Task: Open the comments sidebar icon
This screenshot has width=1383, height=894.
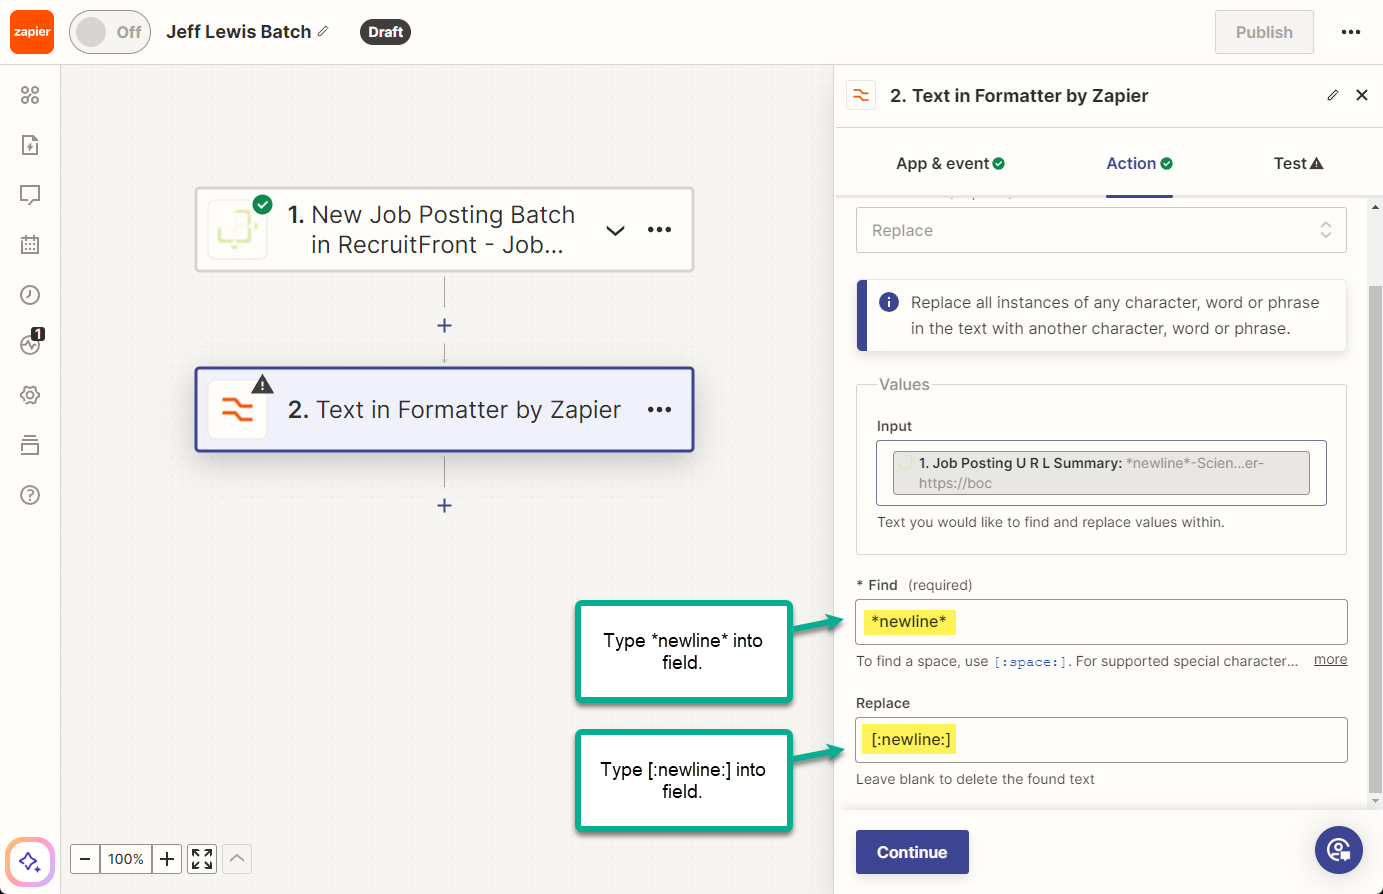Action: 30,195
